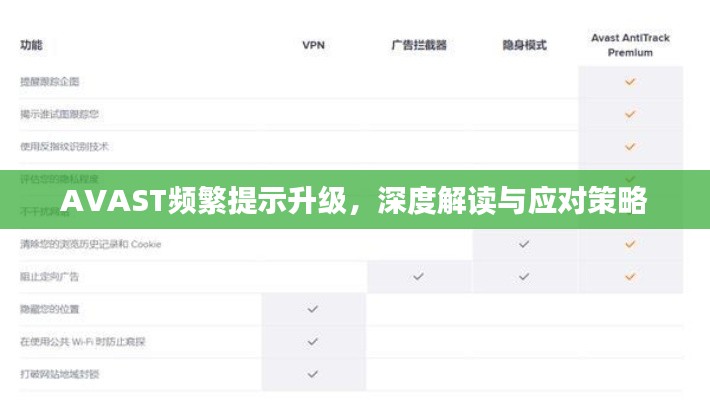The image size is (710, 400).
Task: Click the VPN checkmark for 打破网站地域封锁
Action: coord(312,374)
